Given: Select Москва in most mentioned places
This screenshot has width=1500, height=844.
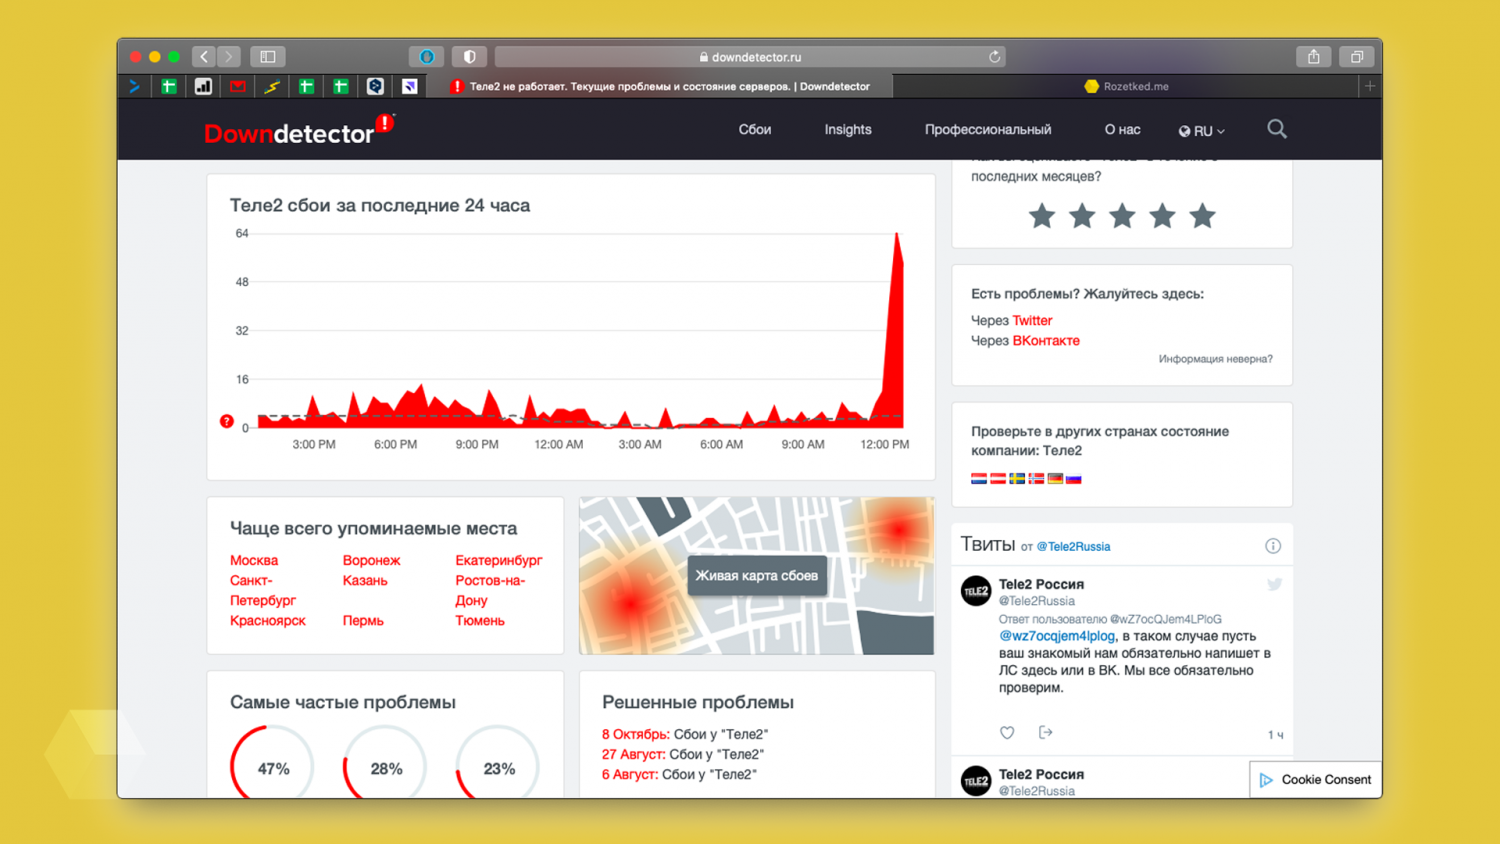Looking at the screenshot, I should pyautogui.click(x=254, y=561).
